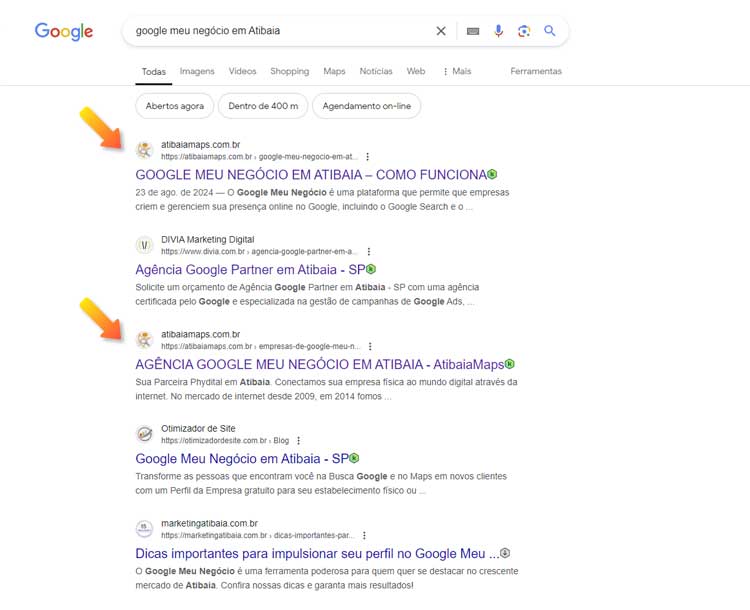This screenshot has width=750, height=610.
Task: Click gray badge after Dicas importantes title
Action: pyautogui.click(x=505, y=553)
